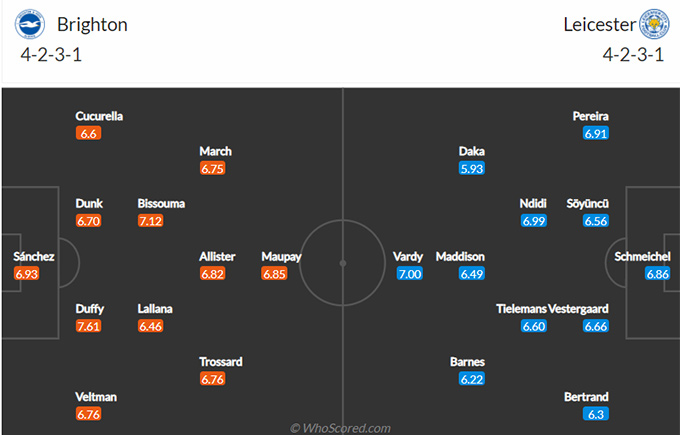This screenshot has height=435, width=680.
Task: Click the Leicester club crest icon
Action: point(654,24)
